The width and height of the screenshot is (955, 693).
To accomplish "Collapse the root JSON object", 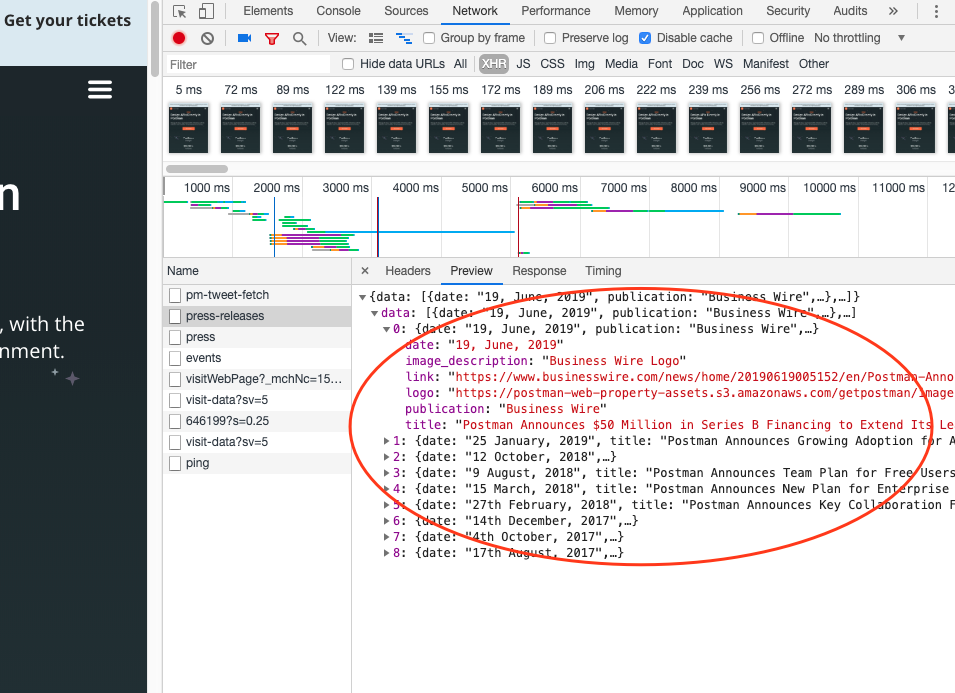I will click(362, 297).
